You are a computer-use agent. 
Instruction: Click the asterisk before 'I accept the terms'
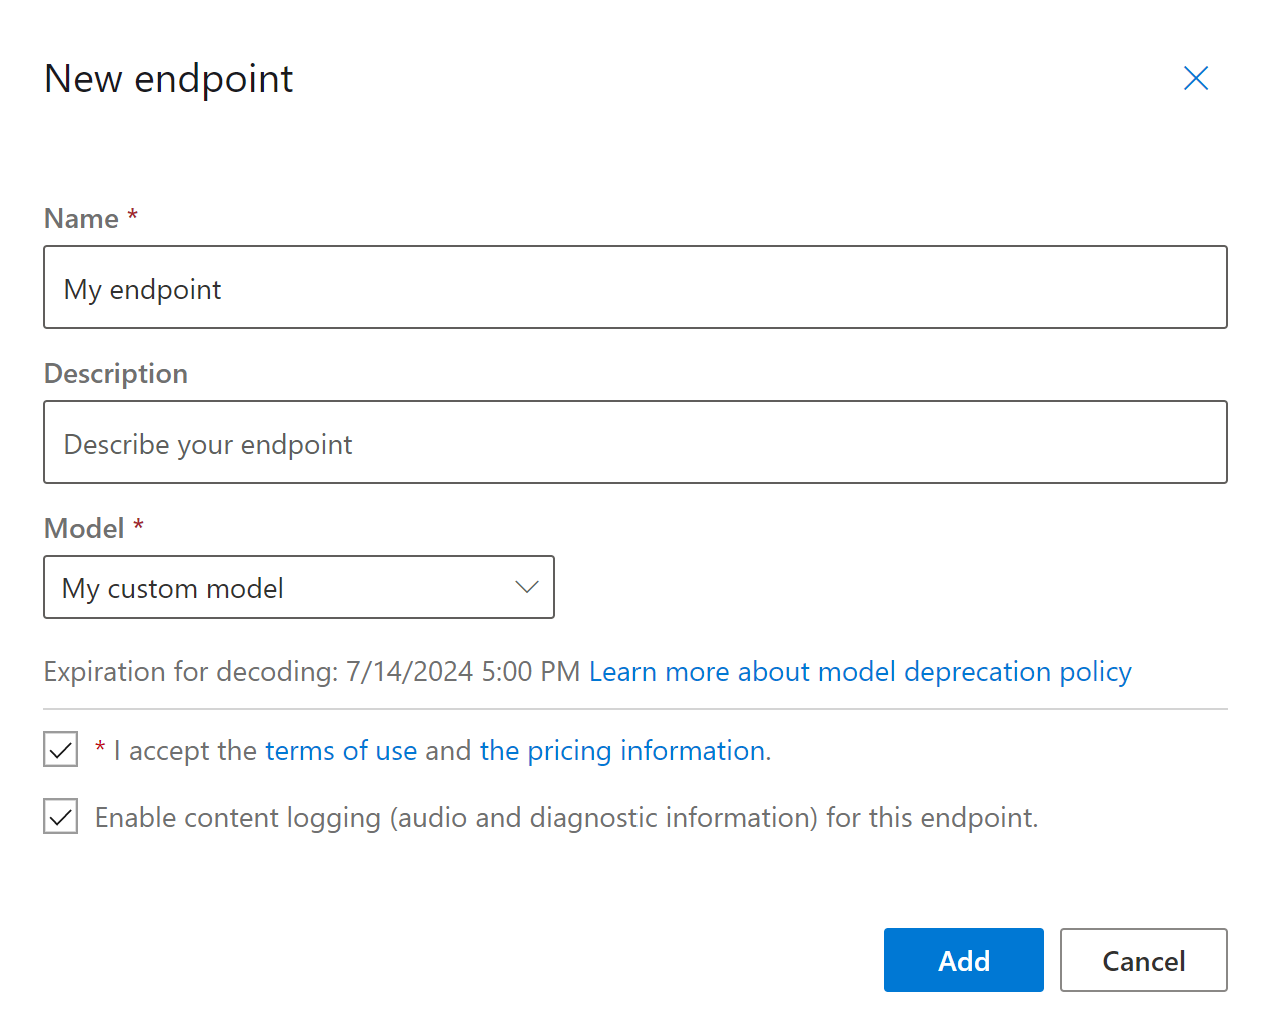(99, 750)
